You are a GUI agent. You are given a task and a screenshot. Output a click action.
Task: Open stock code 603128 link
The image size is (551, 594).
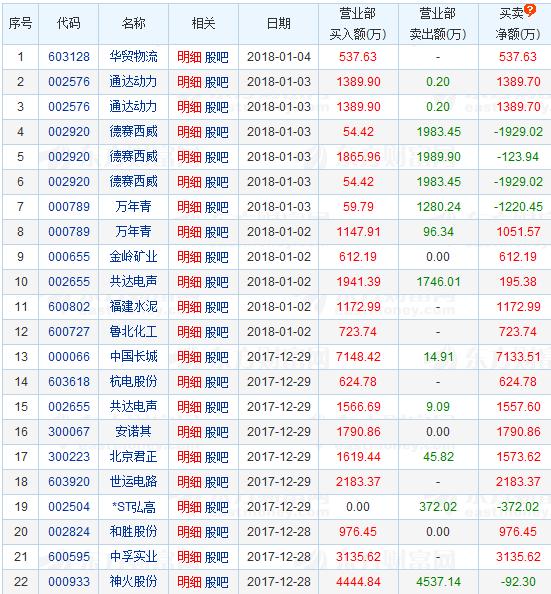(69, 57)
